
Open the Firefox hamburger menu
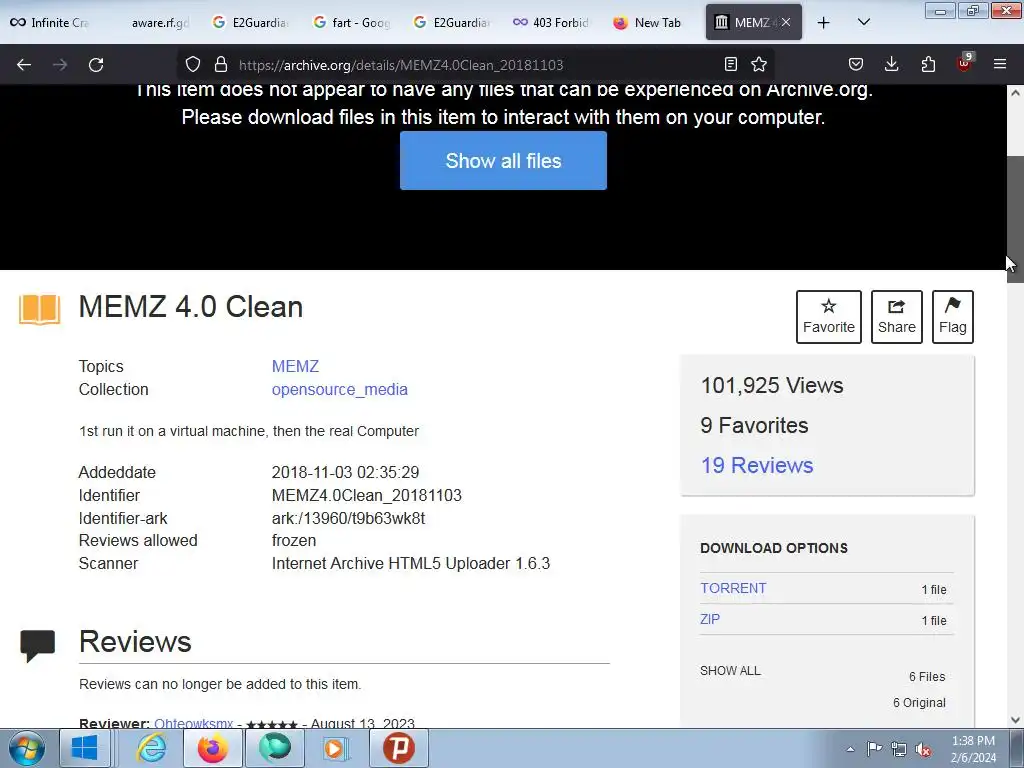tap(1000, 65)
